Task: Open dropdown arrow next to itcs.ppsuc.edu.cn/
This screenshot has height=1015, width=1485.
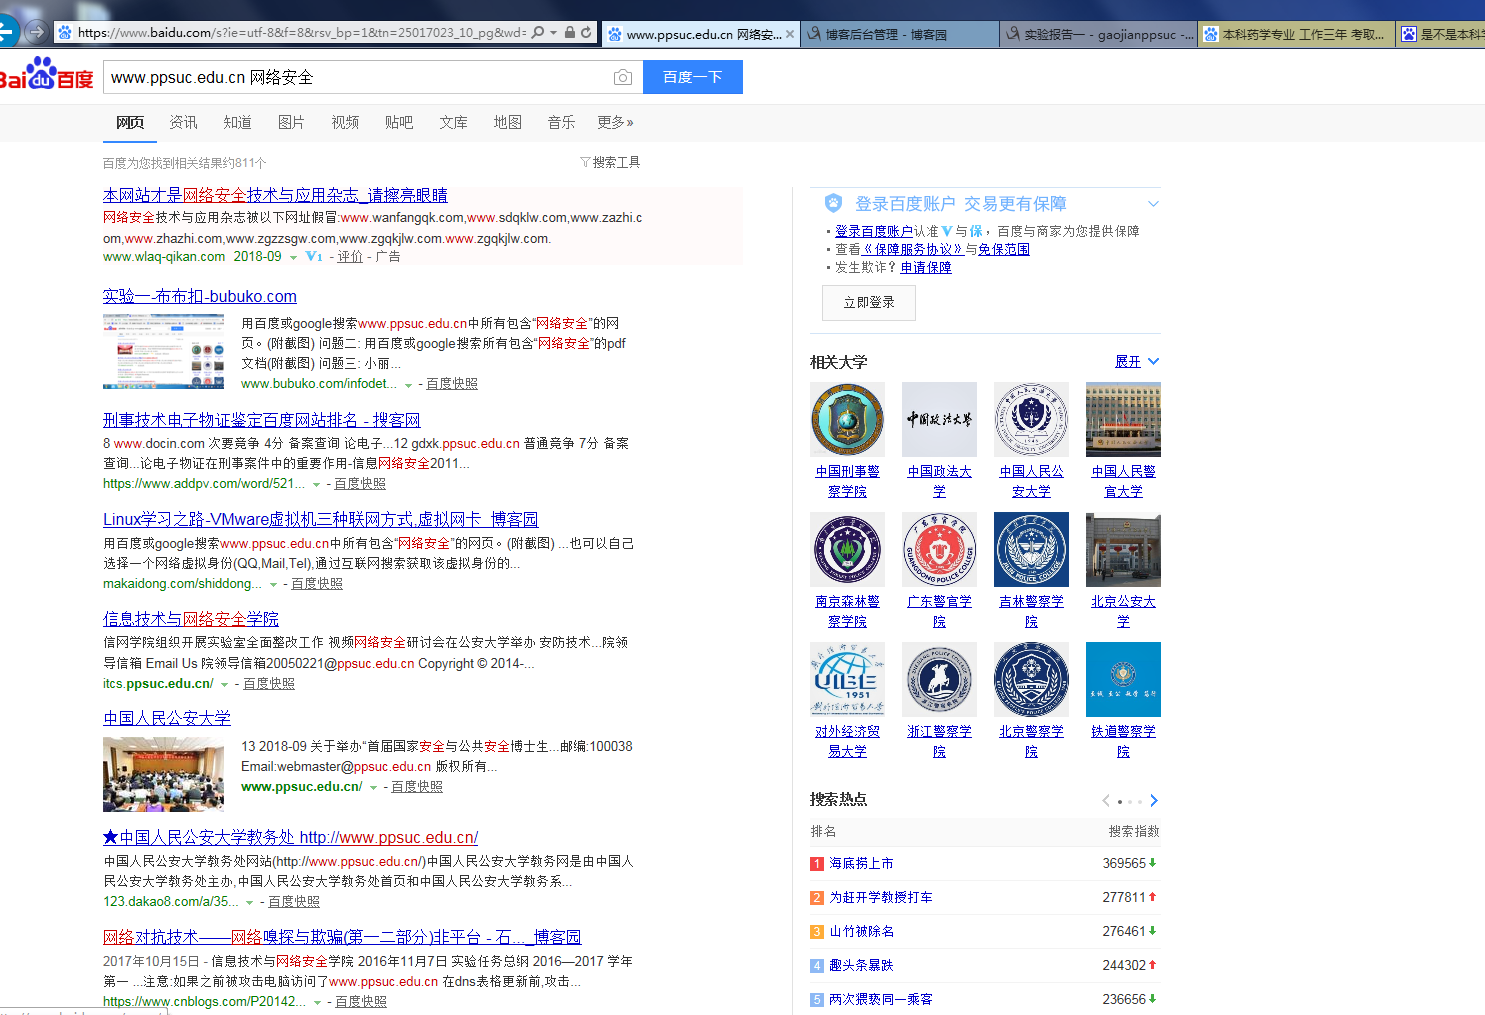Action: [225, 685]
